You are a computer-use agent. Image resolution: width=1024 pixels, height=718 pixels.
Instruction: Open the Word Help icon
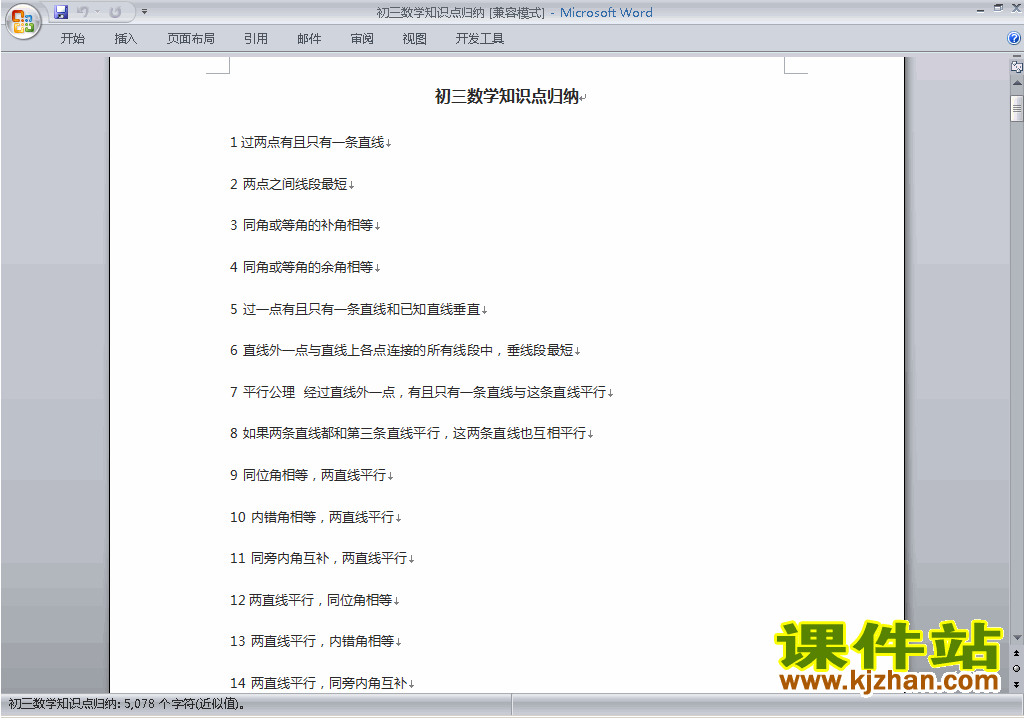click(x=1014, y=38)
